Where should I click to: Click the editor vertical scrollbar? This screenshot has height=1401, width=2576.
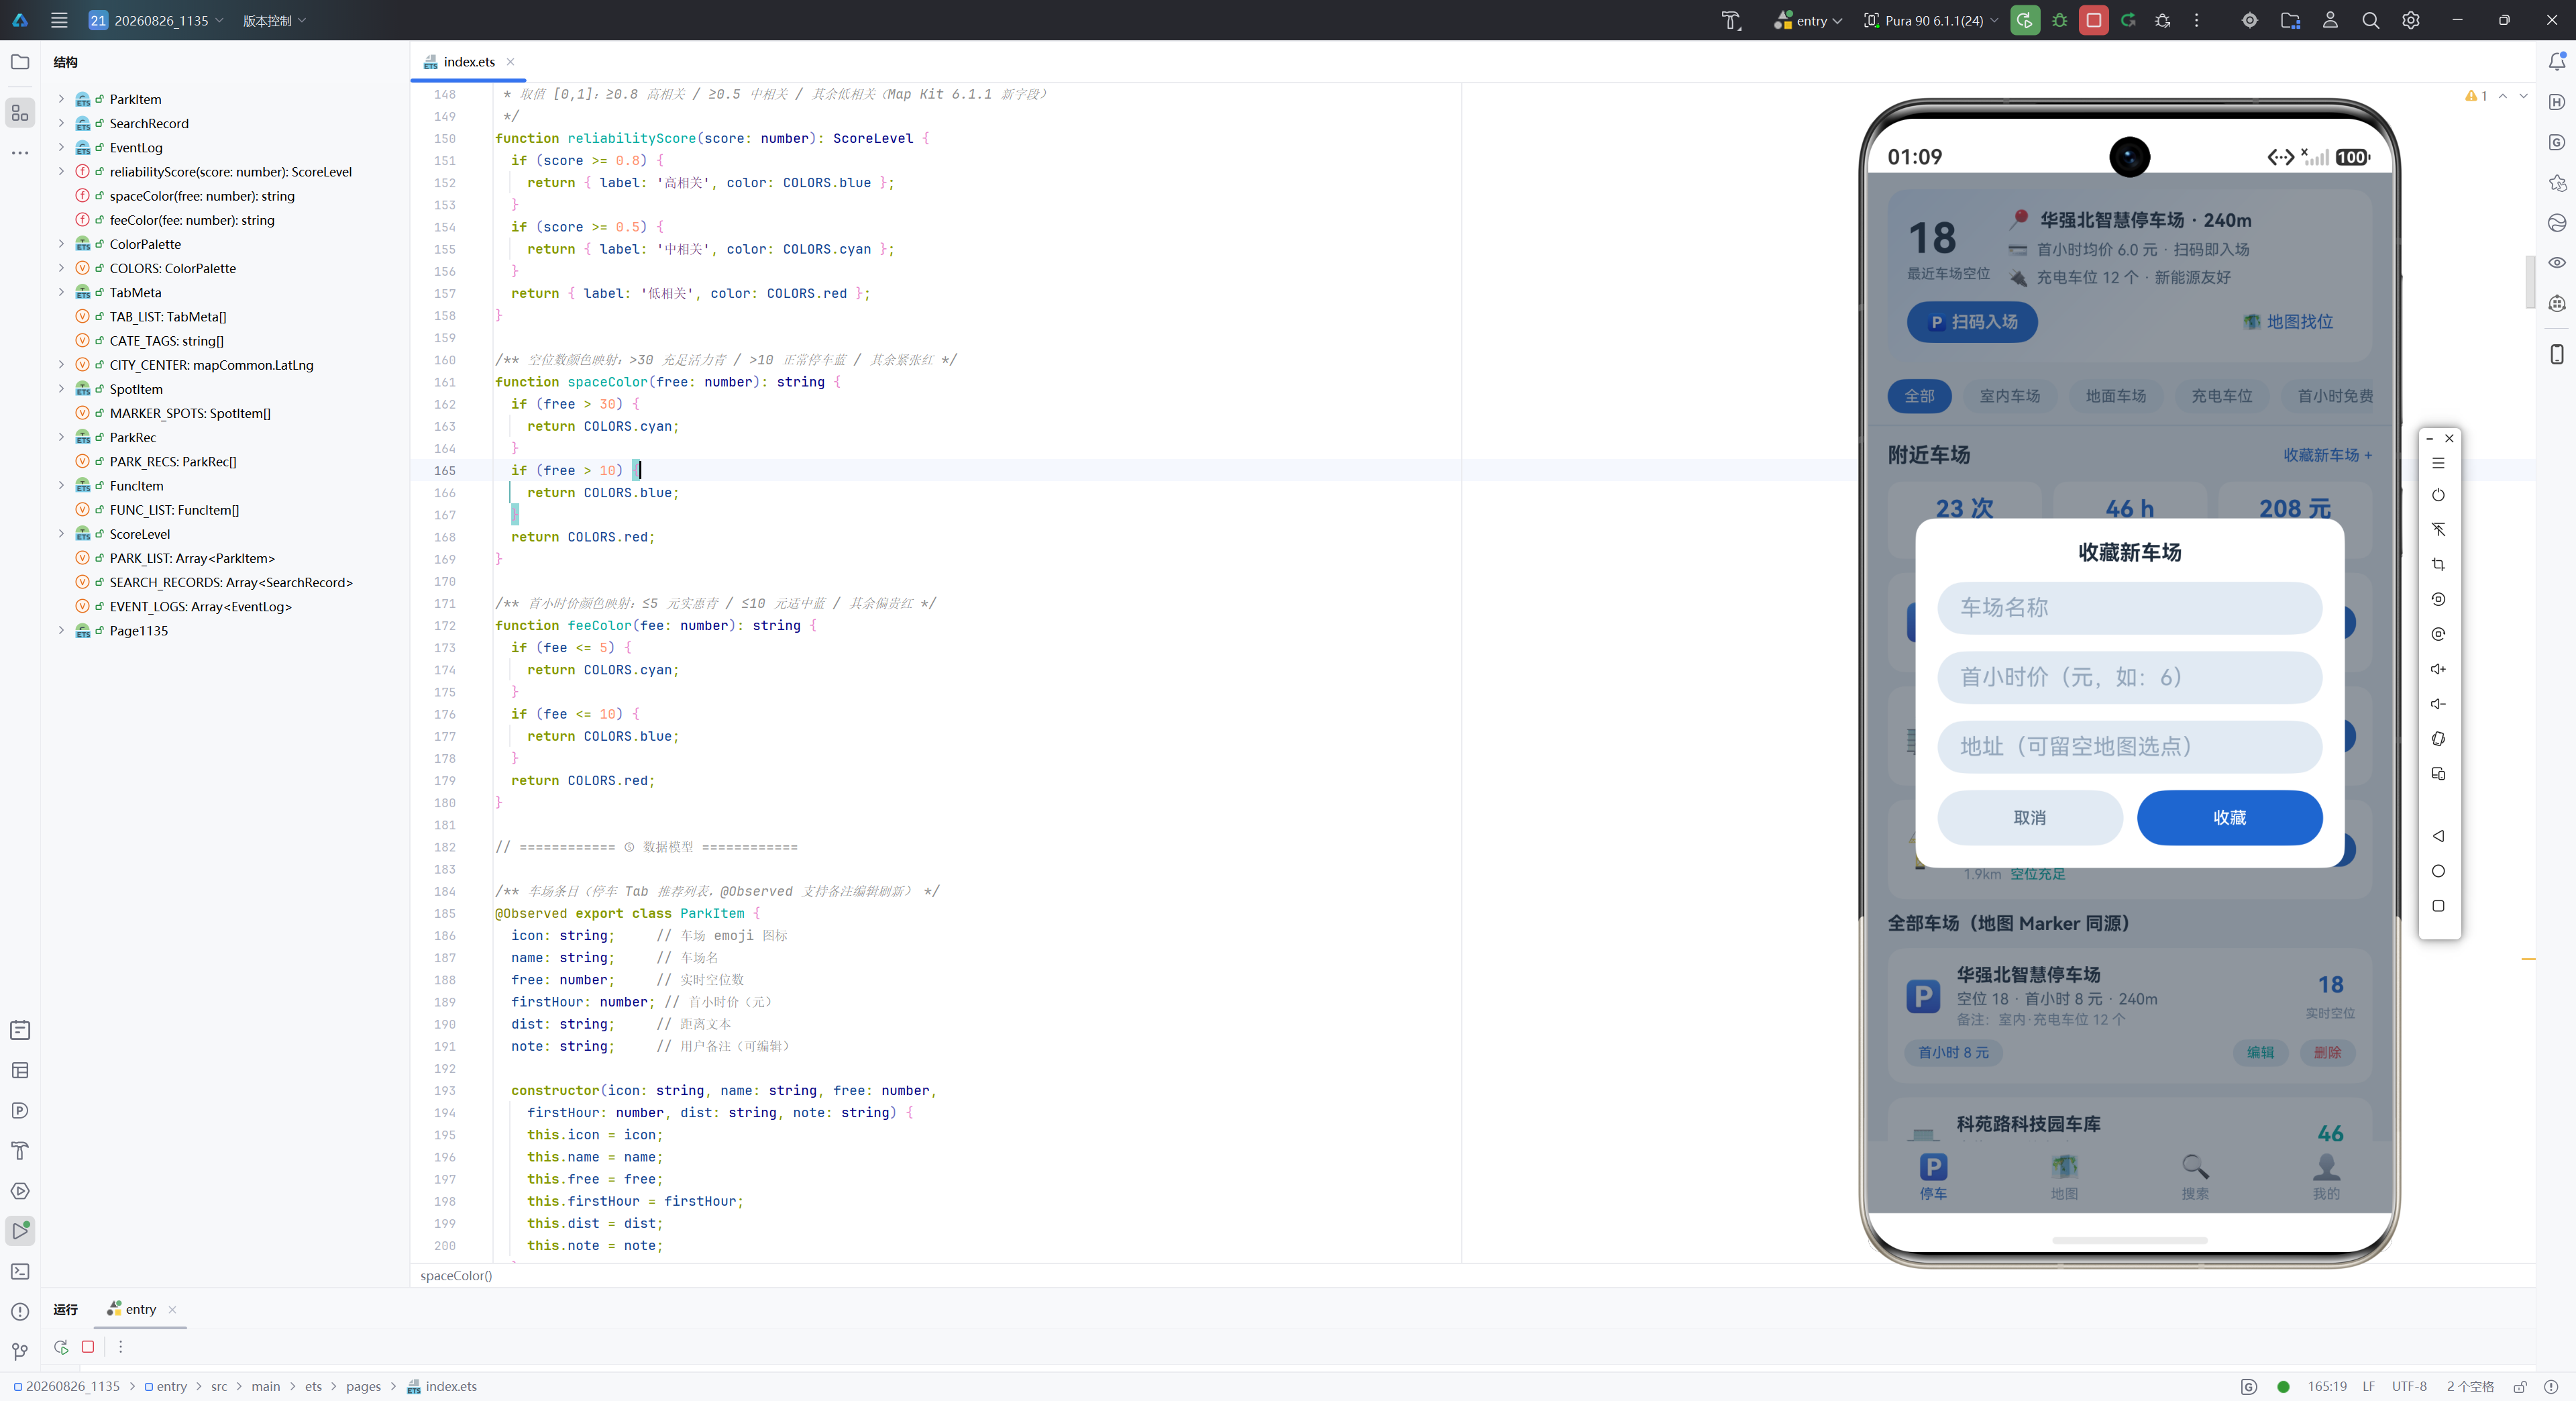2529,283
